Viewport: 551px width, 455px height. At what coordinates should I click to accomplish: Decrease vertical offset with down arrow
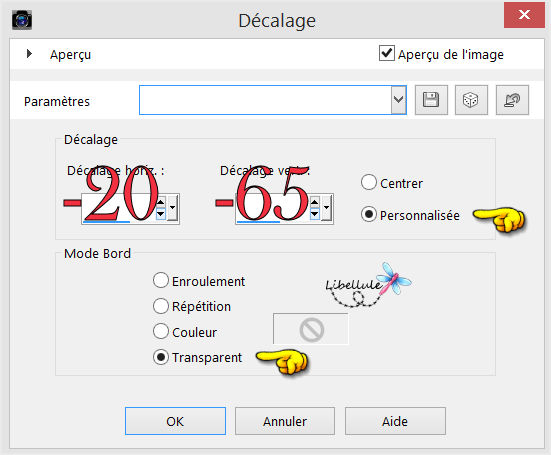pos(315,214)
